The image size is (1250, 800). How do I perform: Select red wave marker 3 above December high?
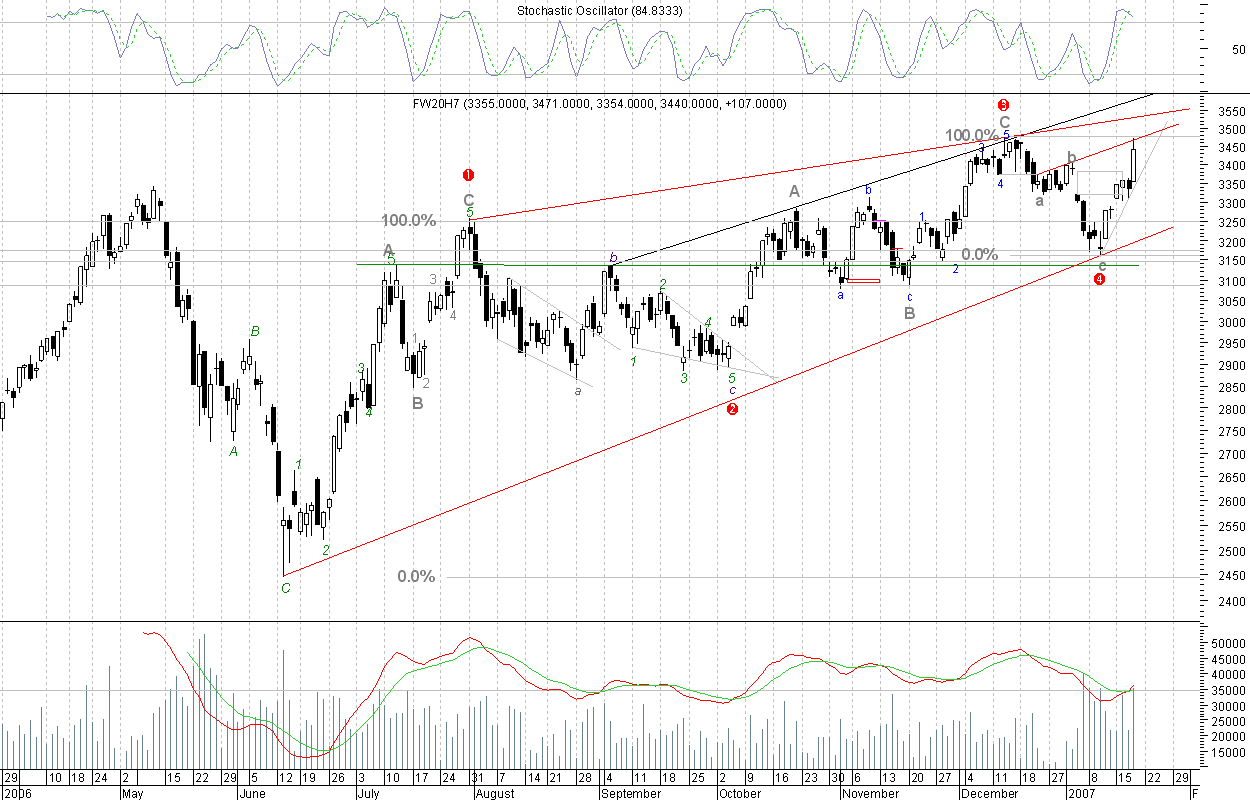pos(1004,104)
